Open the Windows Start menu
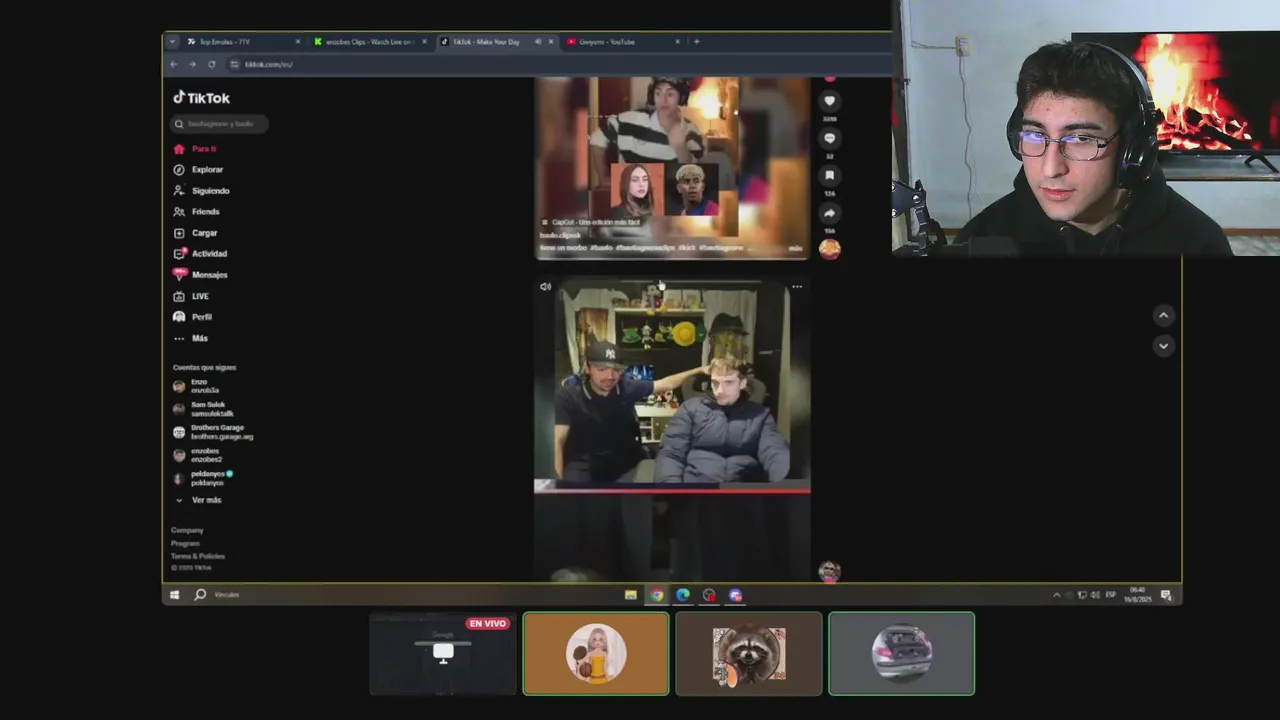The image size is (1280, 720). pos(174,595)
